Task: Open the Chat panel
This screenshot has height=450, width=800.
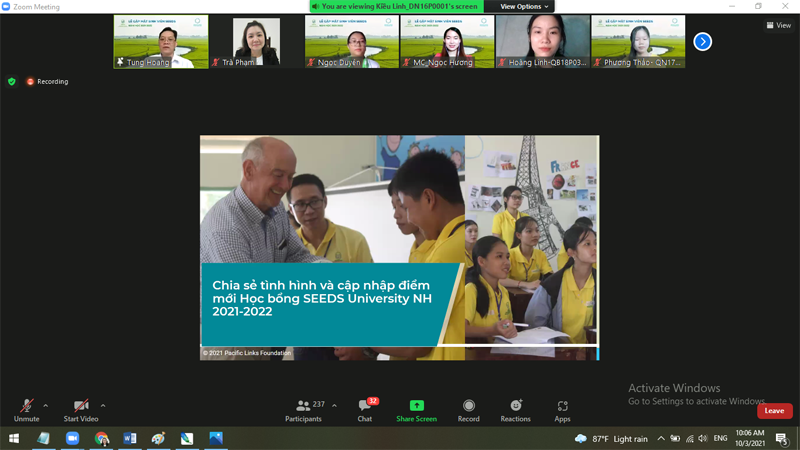Action: [365, 410]
